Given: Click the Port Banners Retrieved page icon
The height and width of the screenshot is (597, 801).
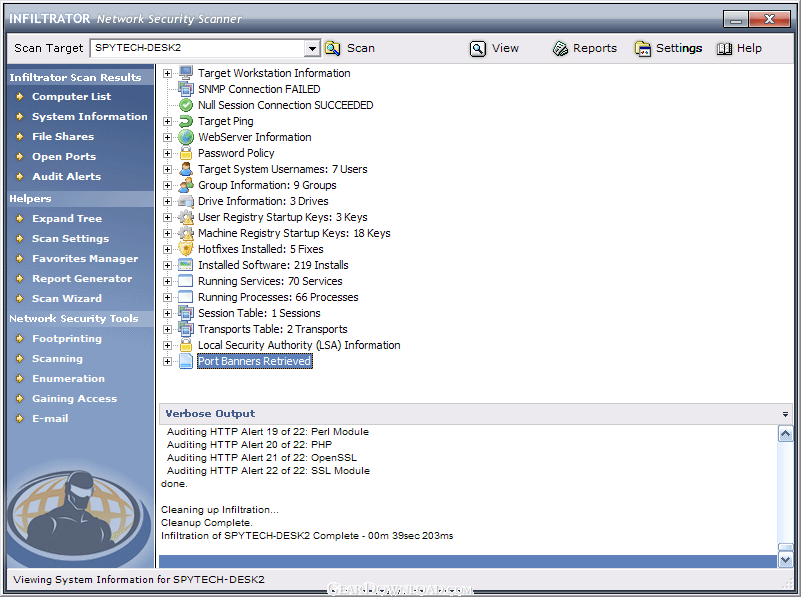Looking at the screenshot, I should [186, 361].
